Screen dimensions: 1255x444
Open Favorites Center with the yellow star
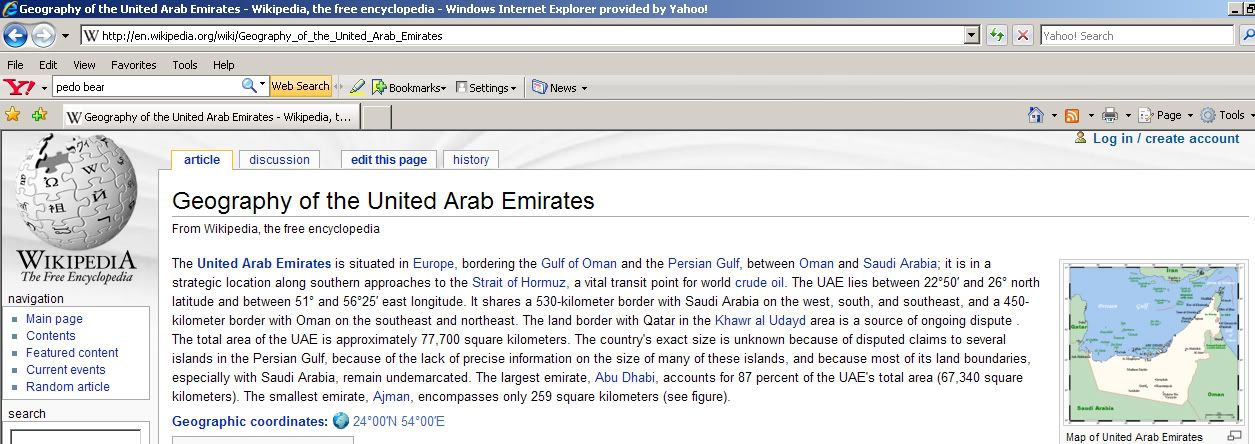(x=13, y=115)
